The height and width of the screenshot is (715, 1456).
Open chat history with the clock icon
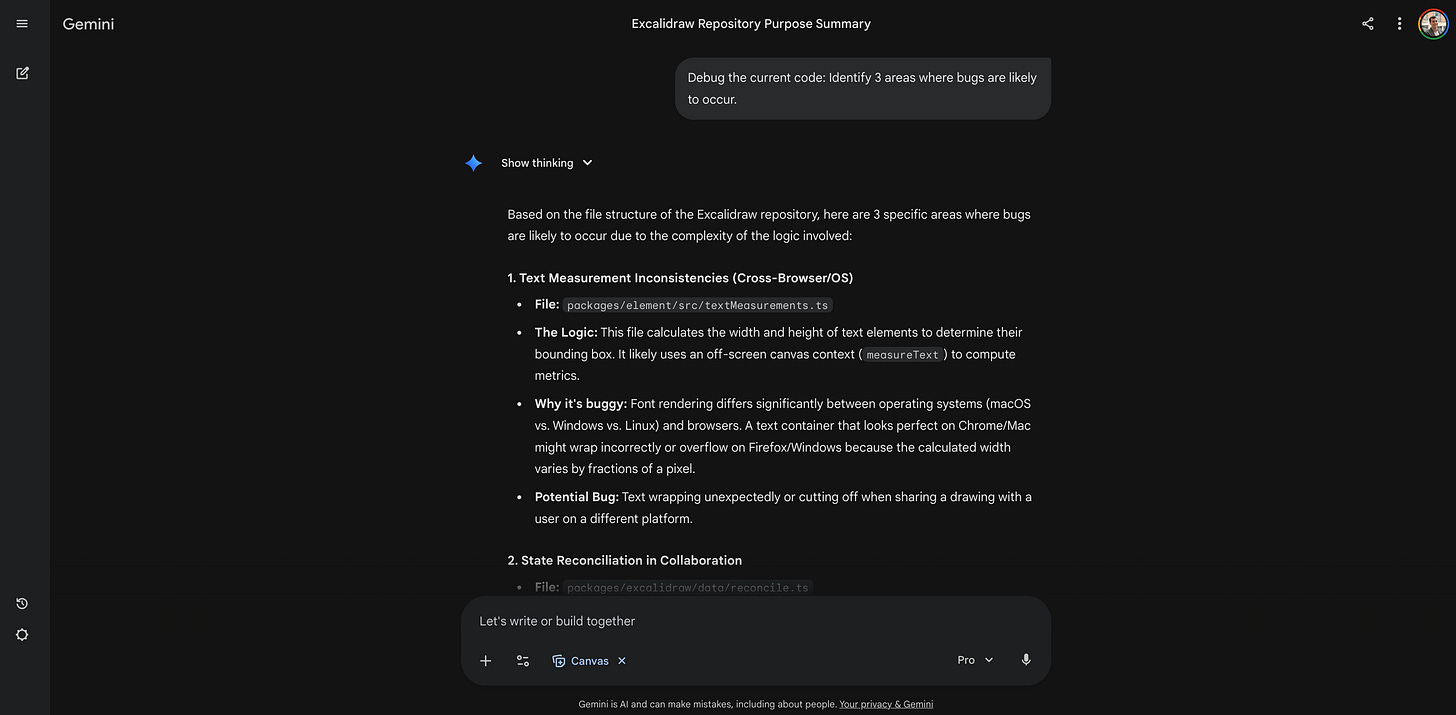coord(22,603)
